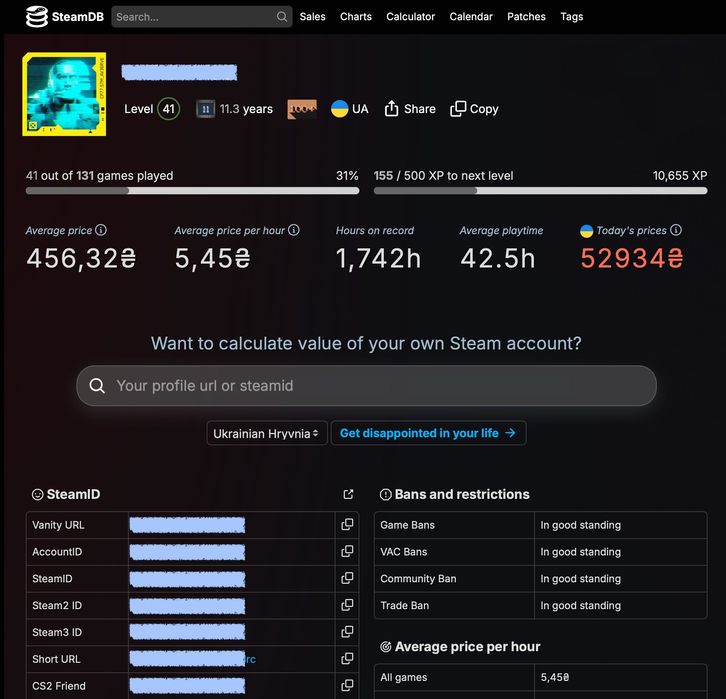This screenshot has width=726, height=699.
Task: Copy the CS2 Friend code
Action: pos(347,686)
